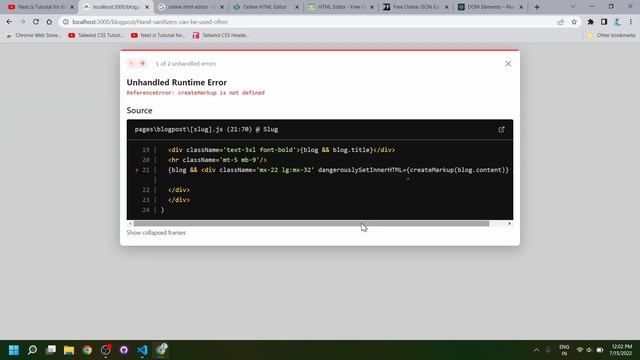This screenshot has height=360, width=640.
Task: Open a new tab with plus
Action: [537, 7]
